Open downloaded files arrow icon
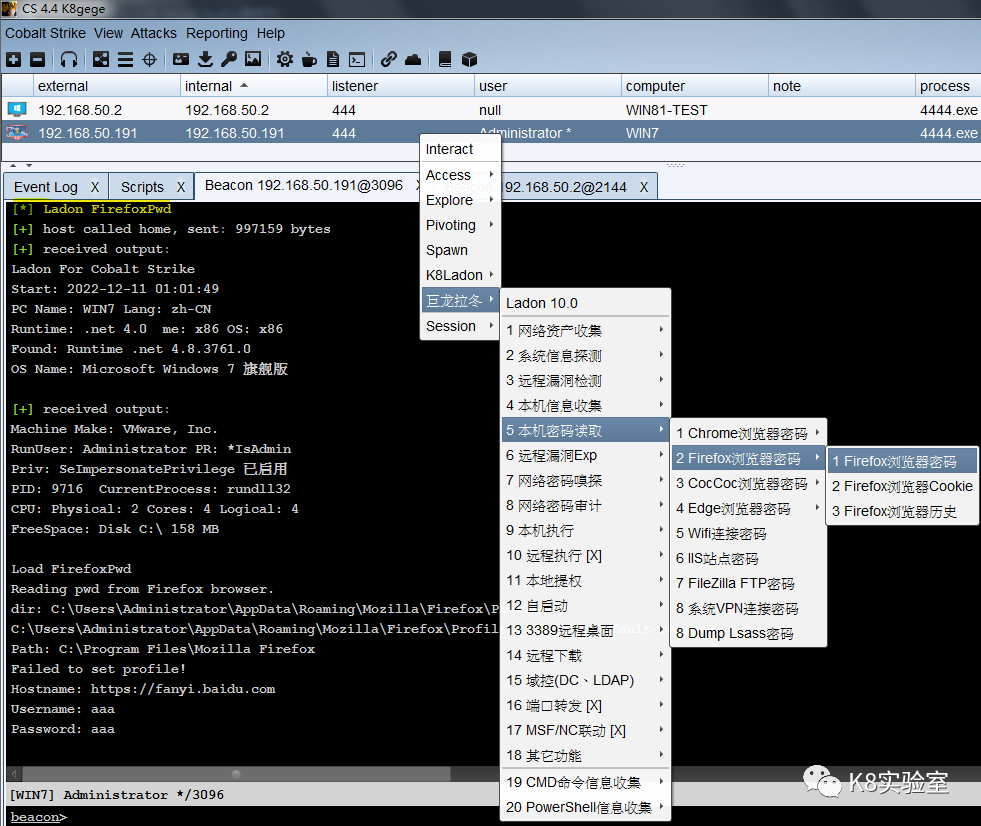 pyautogui.click(x=205, y=59)
